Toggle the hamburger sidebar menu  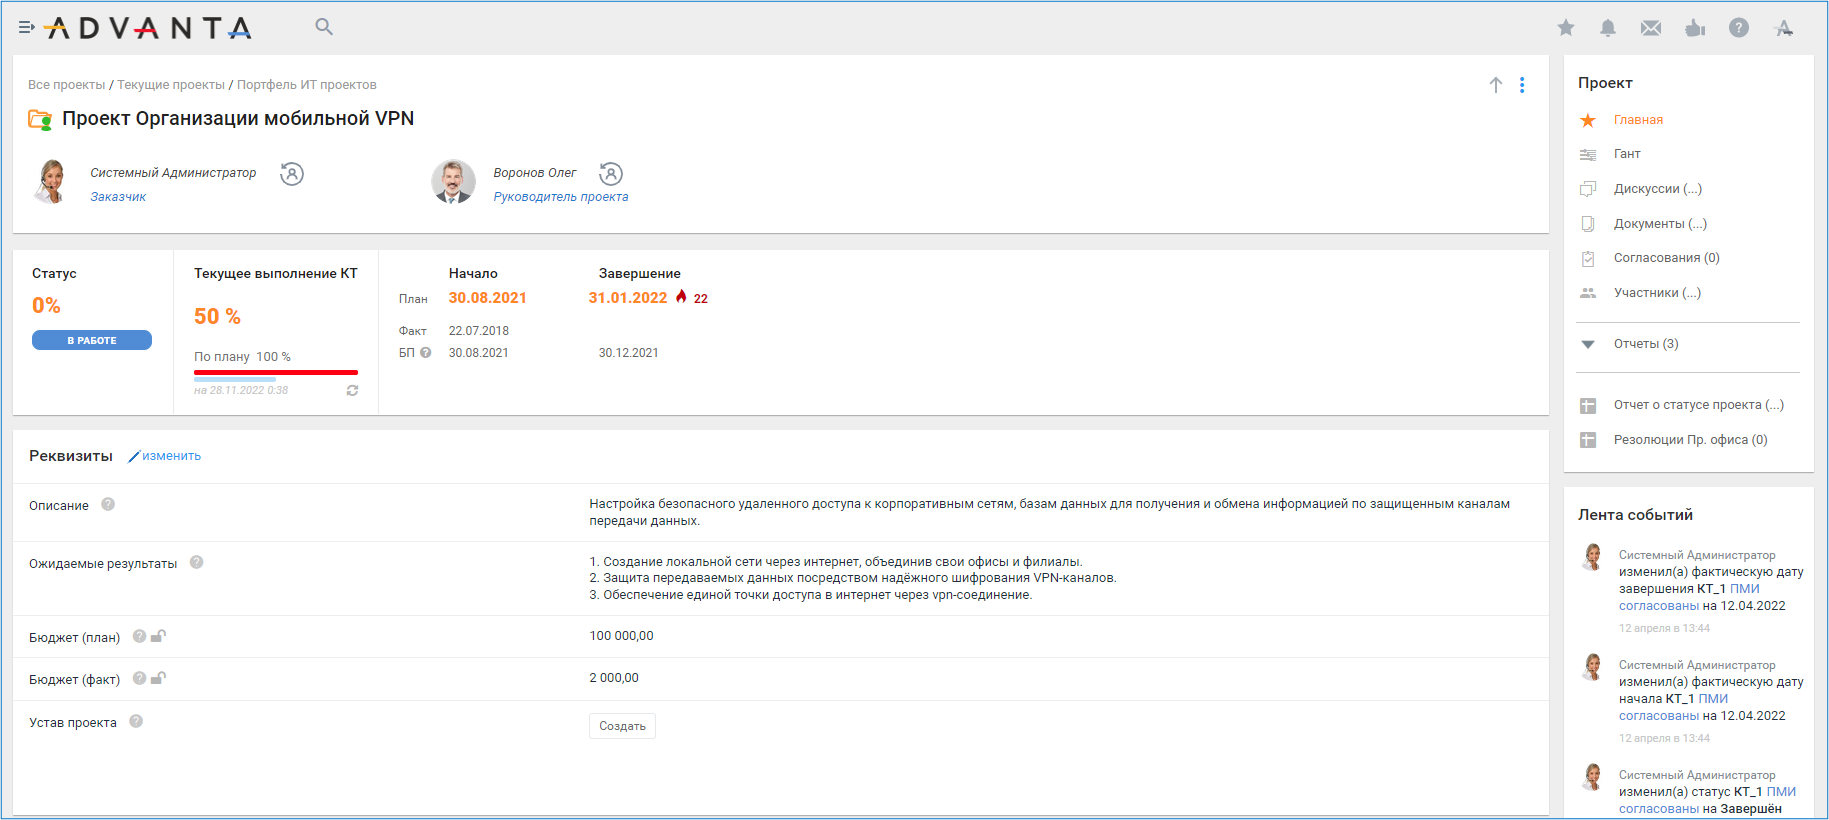click(27, 27)
